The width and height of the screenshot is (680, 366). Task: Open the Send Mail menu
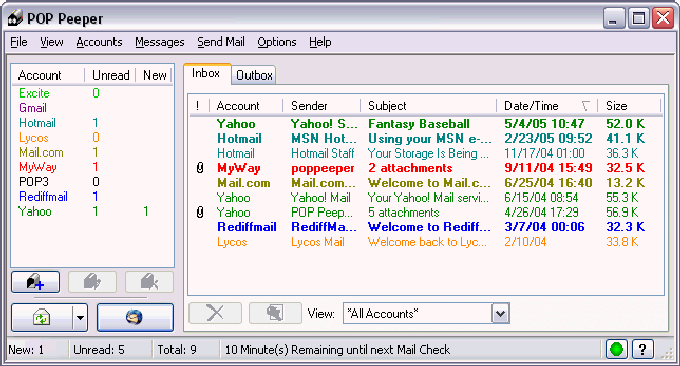pos(221,42)
